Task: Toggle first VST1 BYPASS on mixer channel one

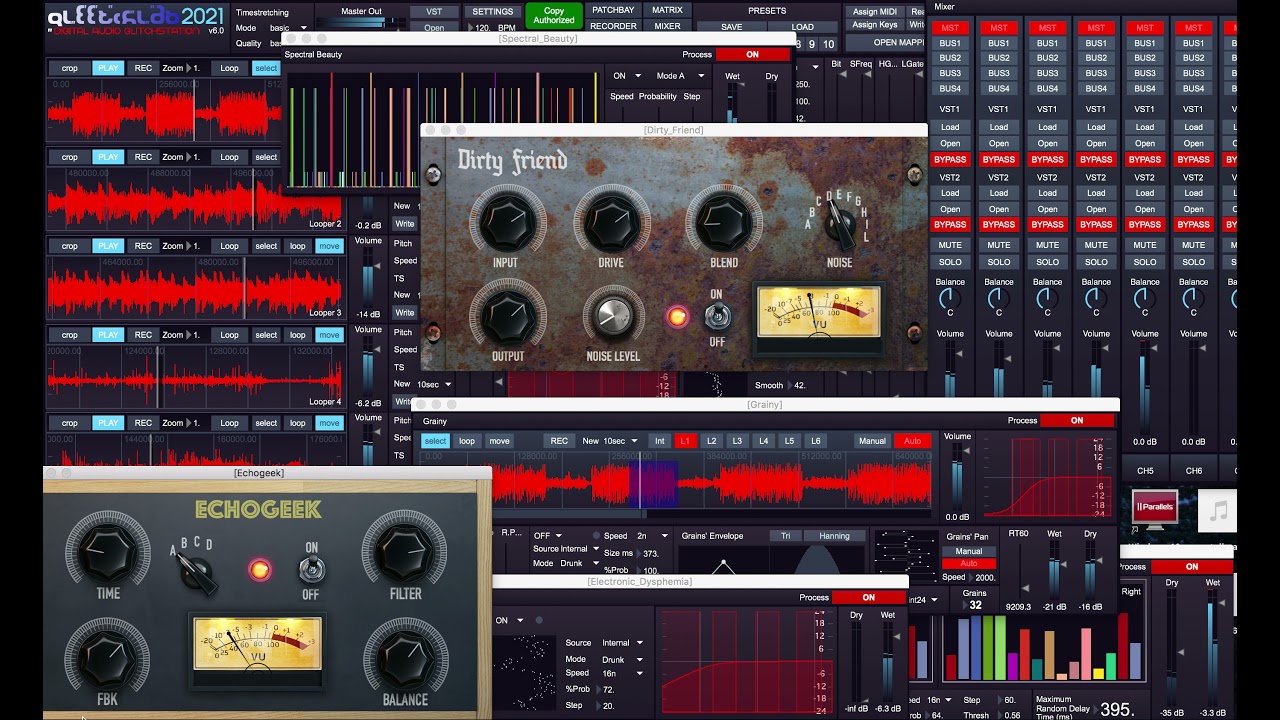Action: pyautogui.click(x=950, y=160)
